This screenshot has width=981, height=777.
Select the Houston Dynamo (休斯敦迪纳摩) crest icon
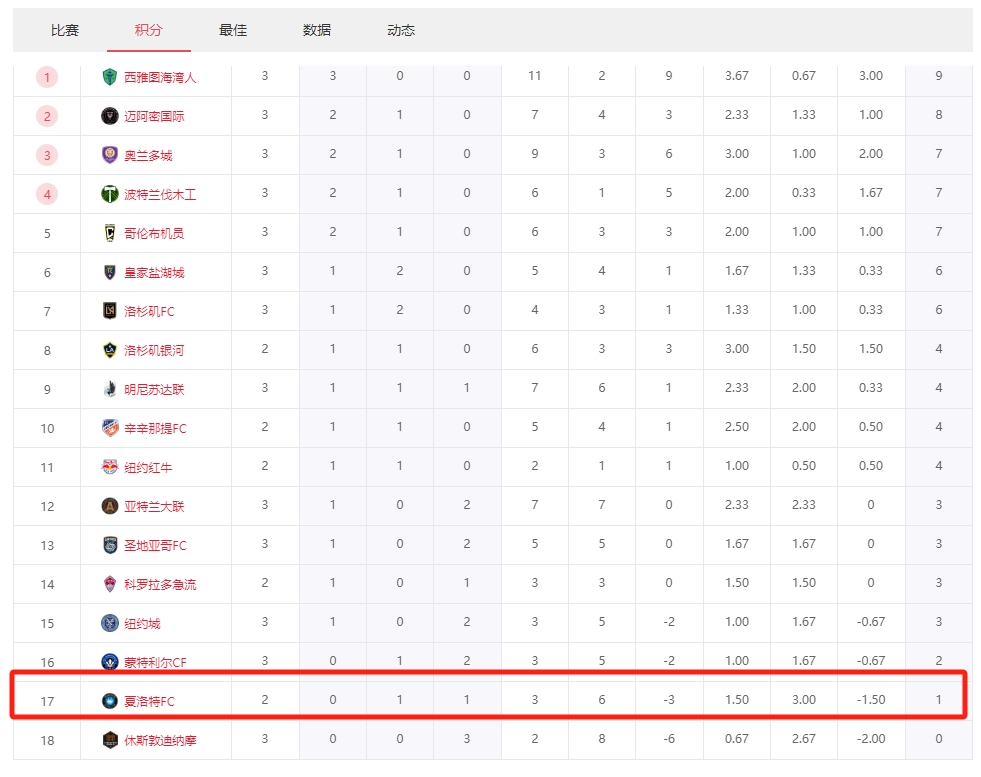coord(110,739)
